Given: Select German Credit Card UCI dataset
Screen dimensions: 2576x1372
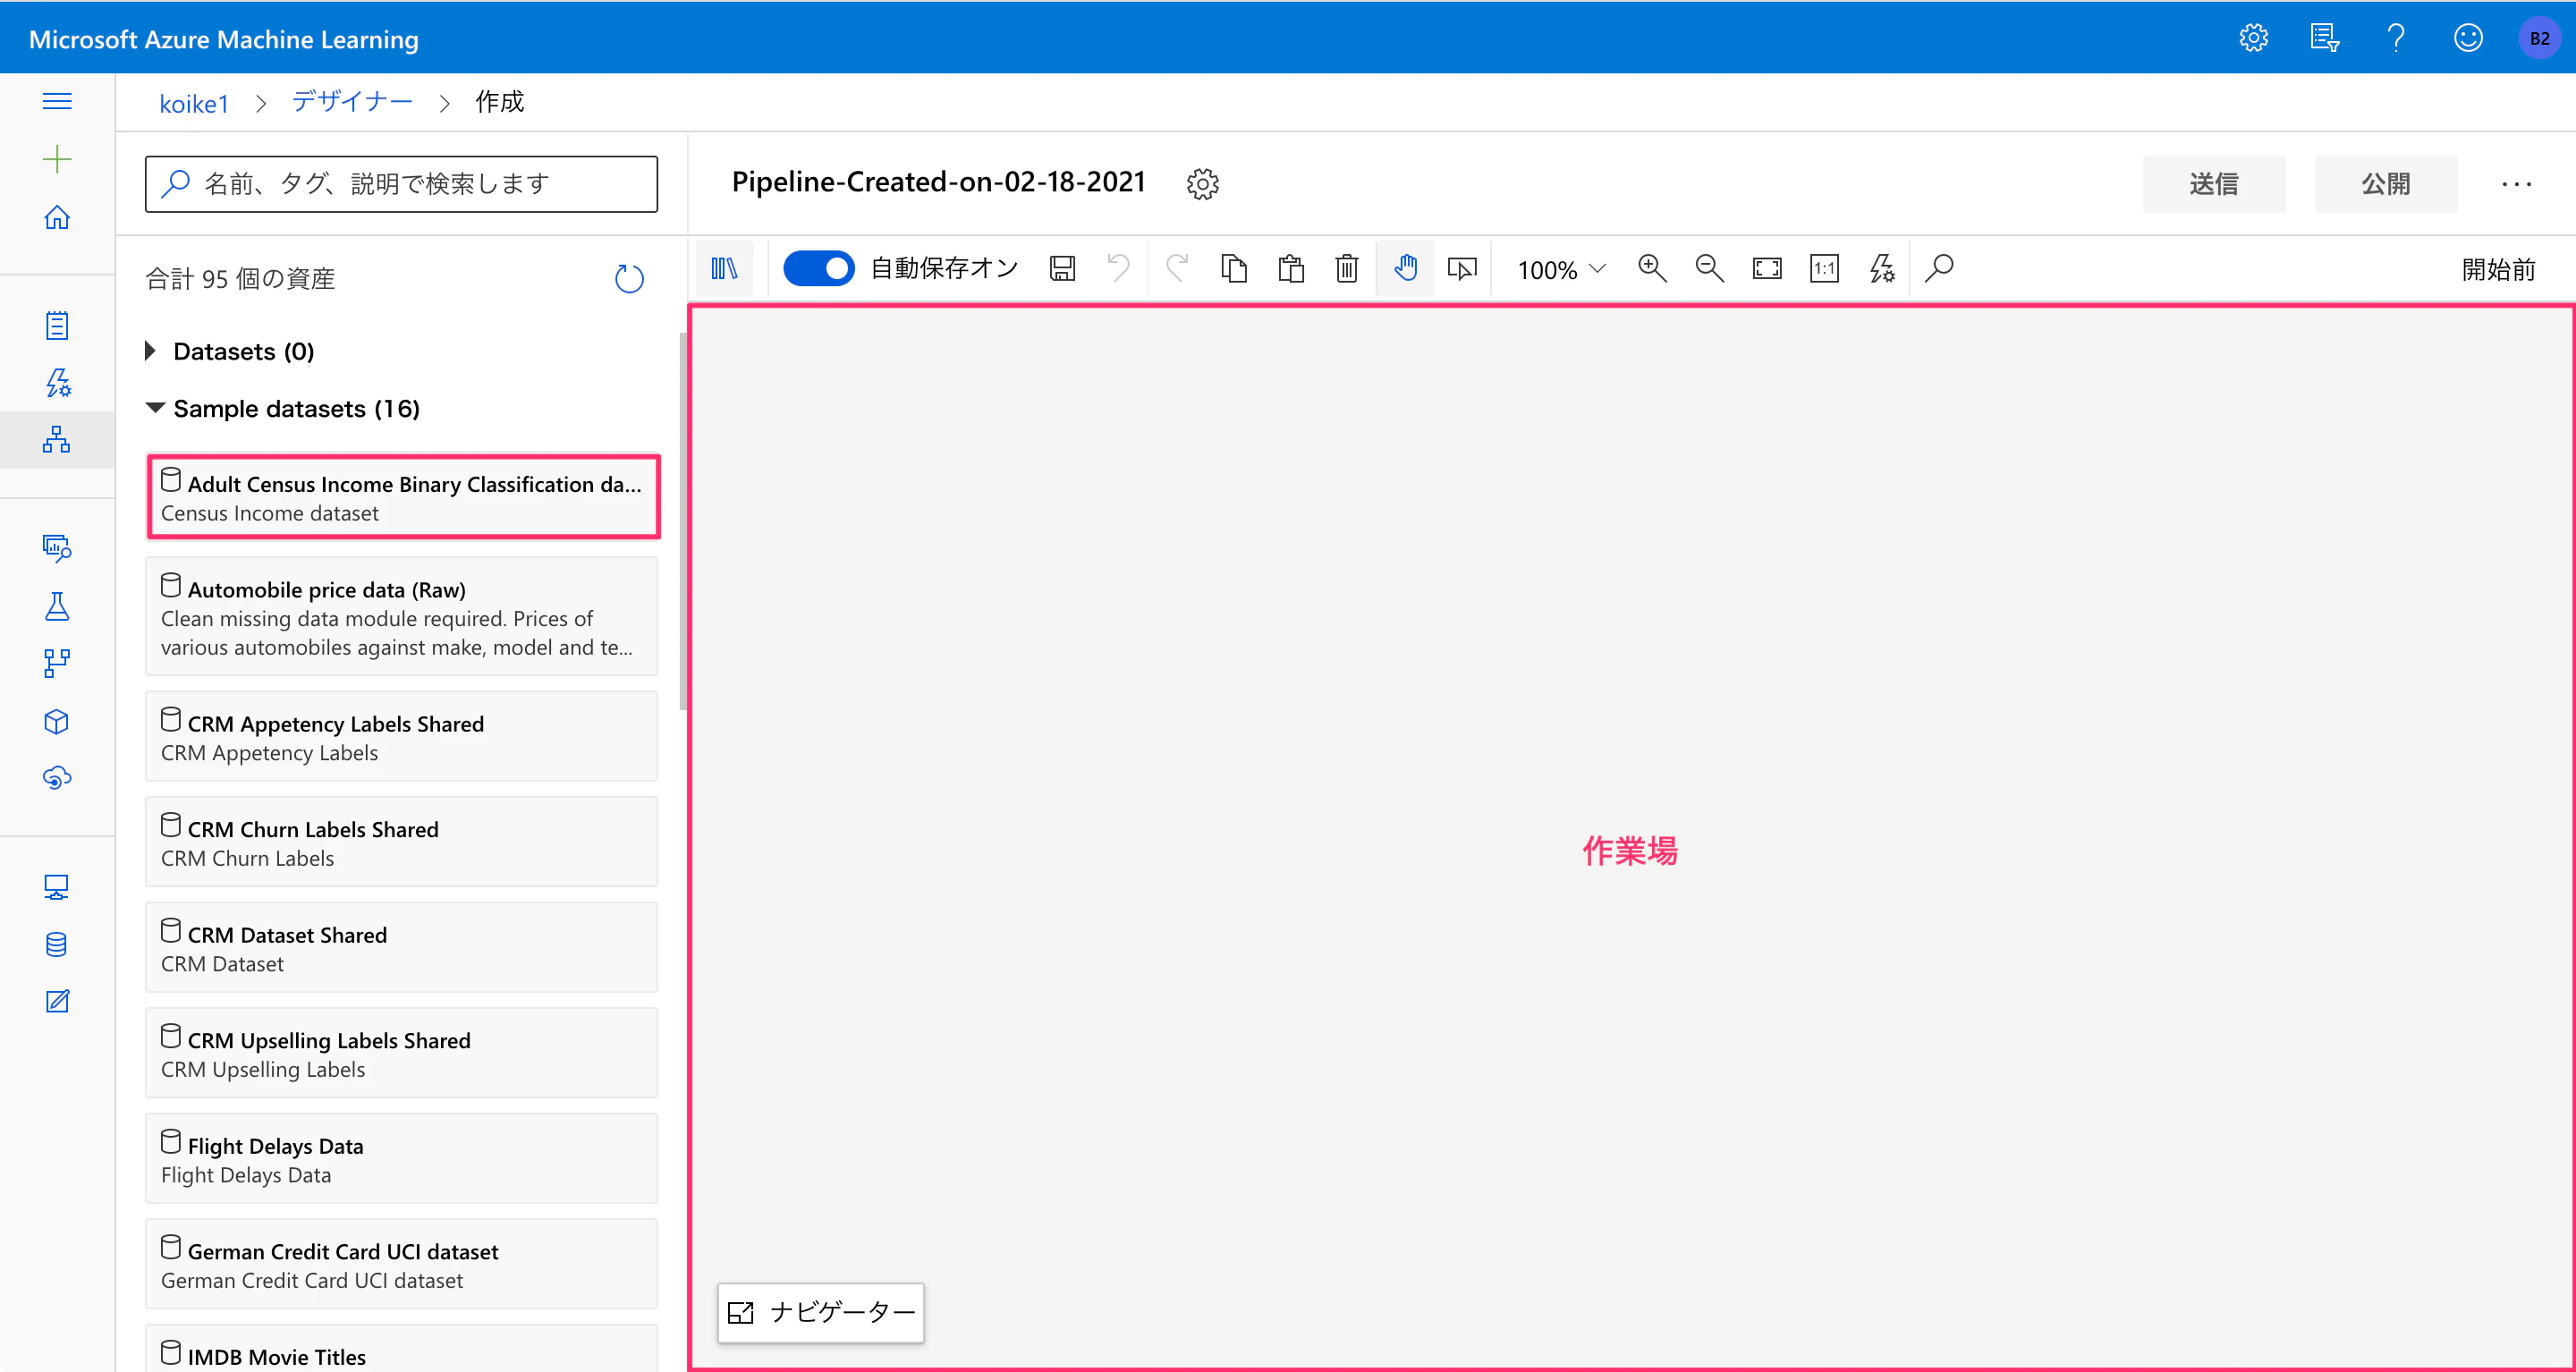Looking at the screenshot, I should 402,1264.
